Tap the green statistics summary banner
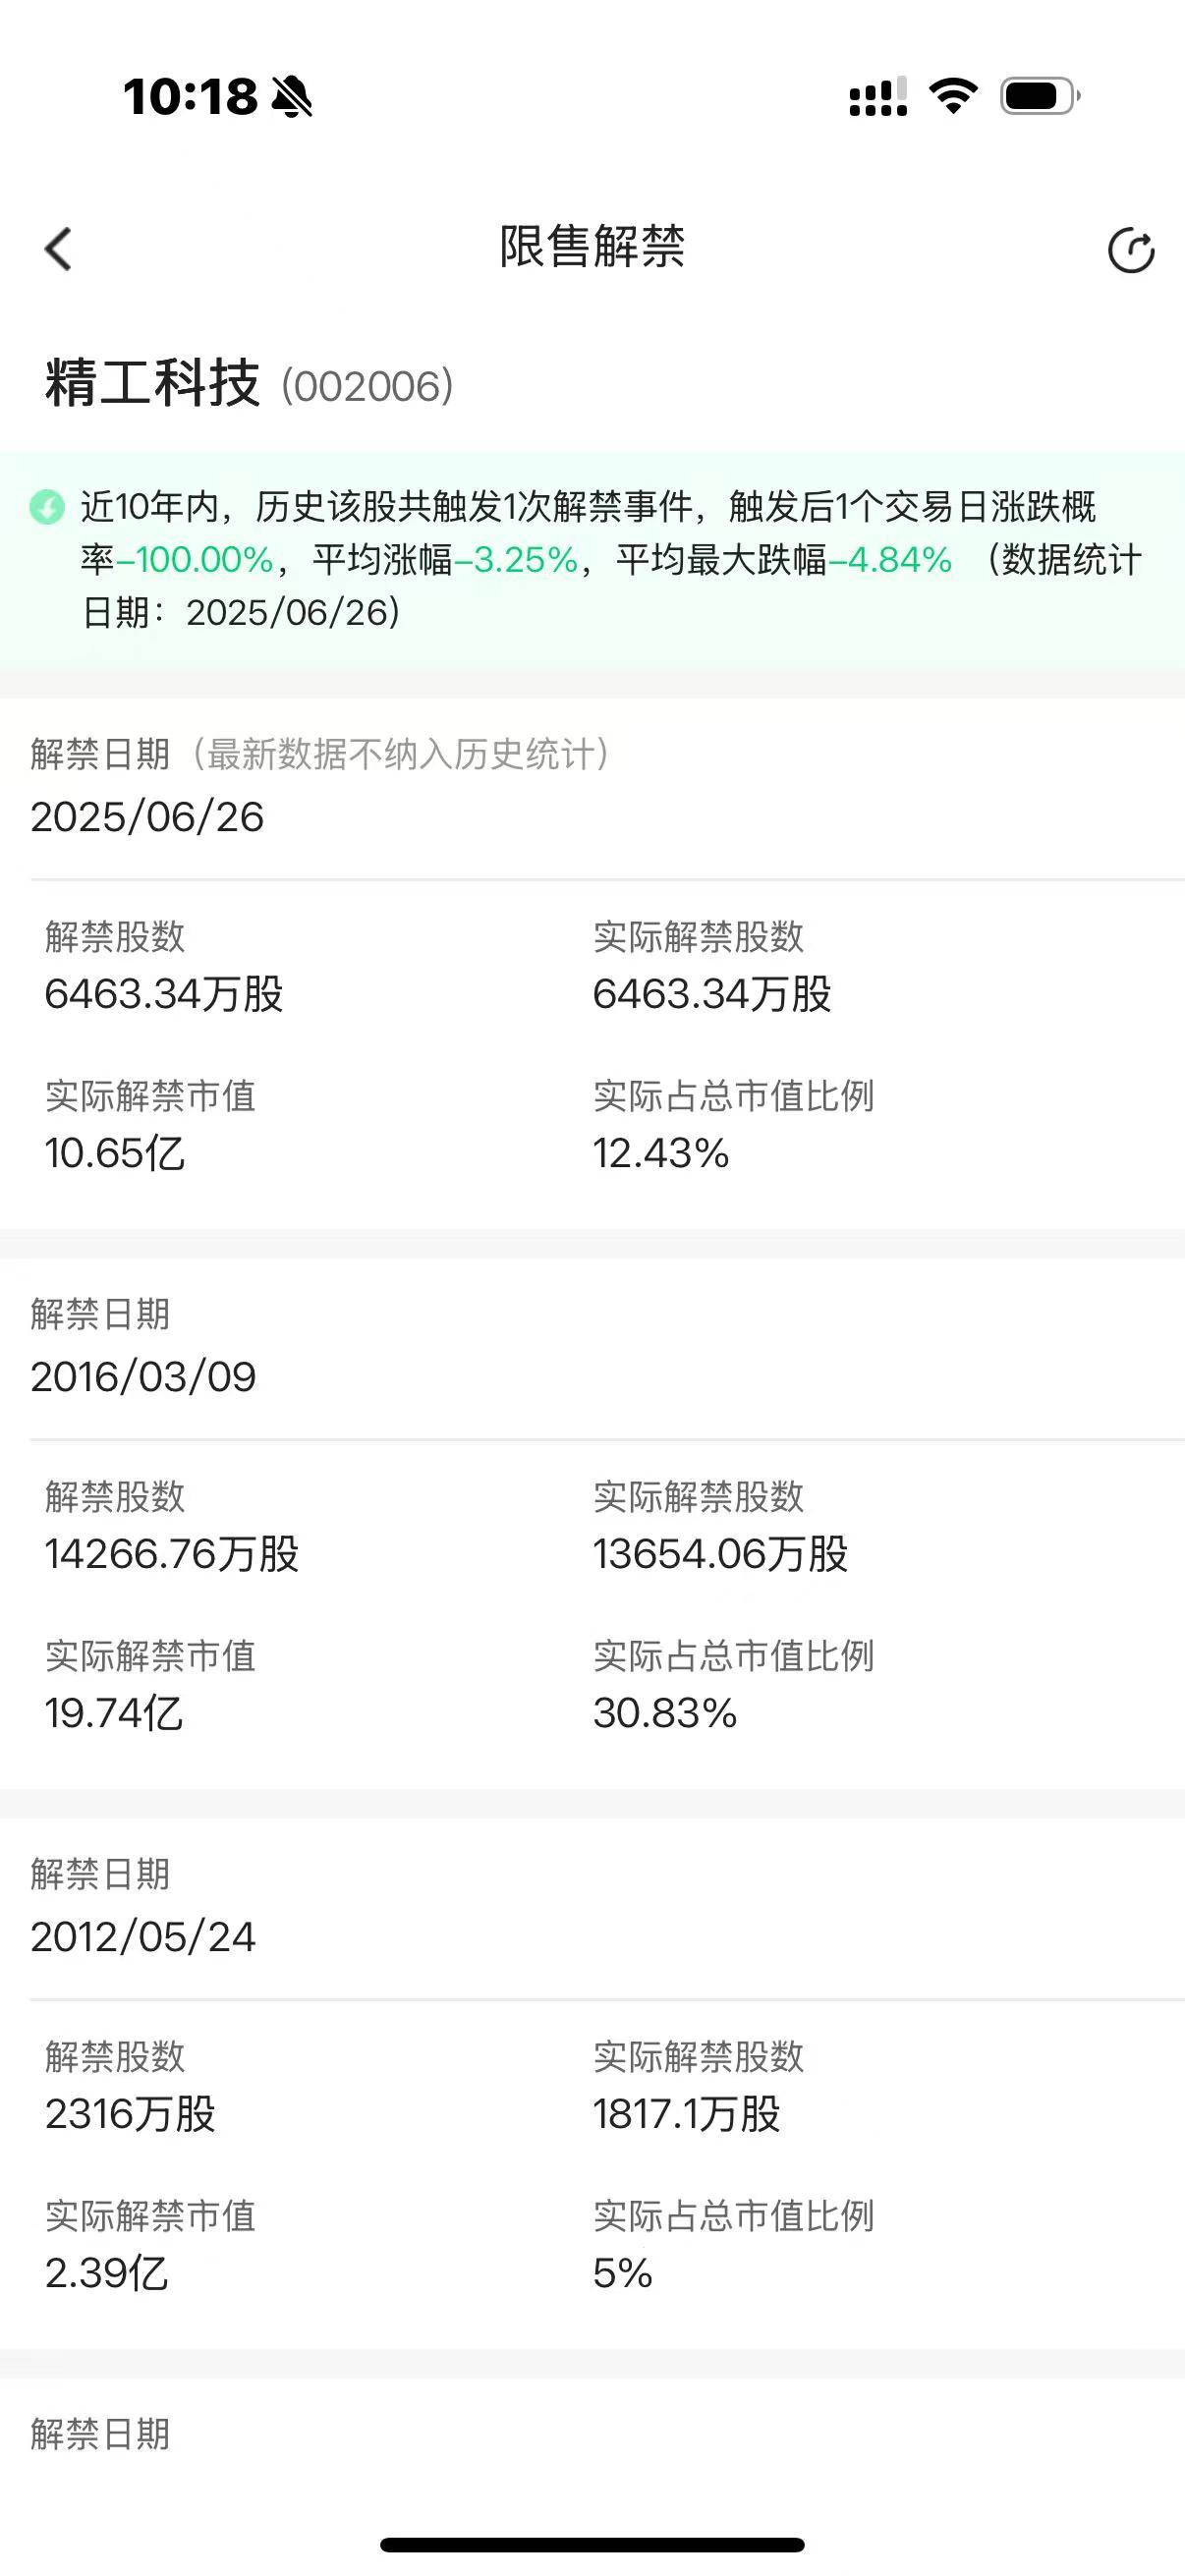This screenshot has width=1185, height=2576. (x=592, y=560)
